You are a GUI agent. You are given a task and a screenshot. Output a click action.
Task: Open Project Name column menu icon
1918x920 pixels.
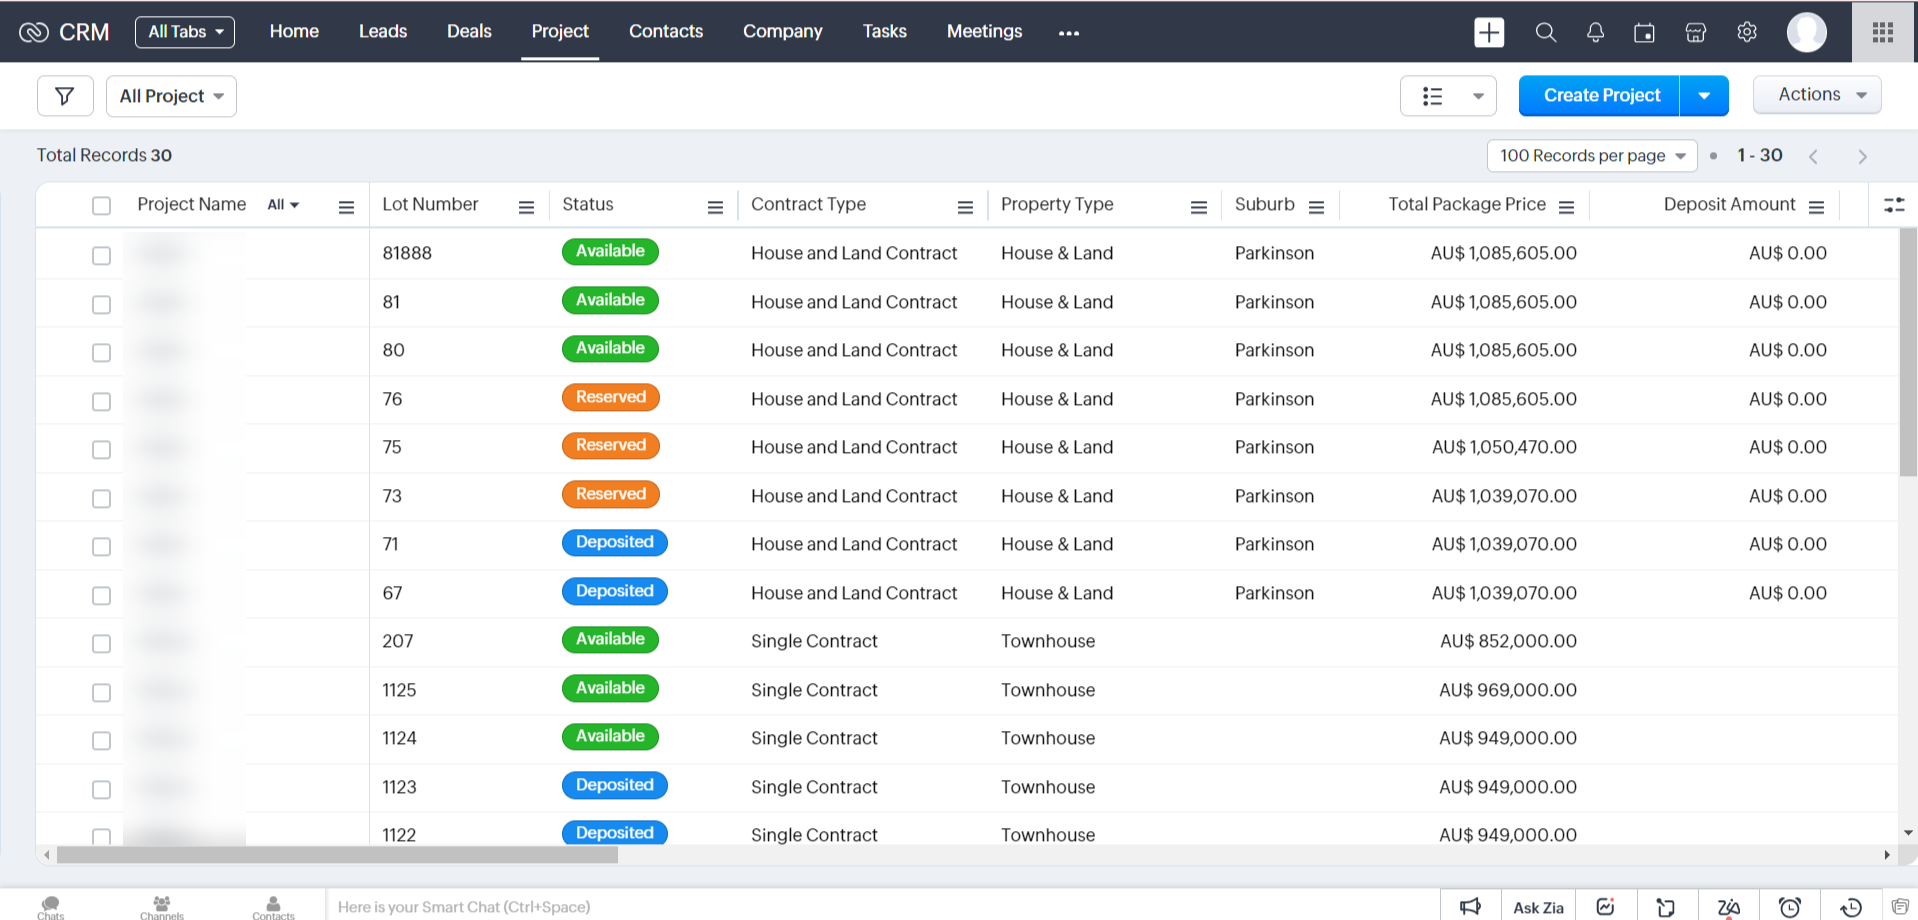click(346, 207)
